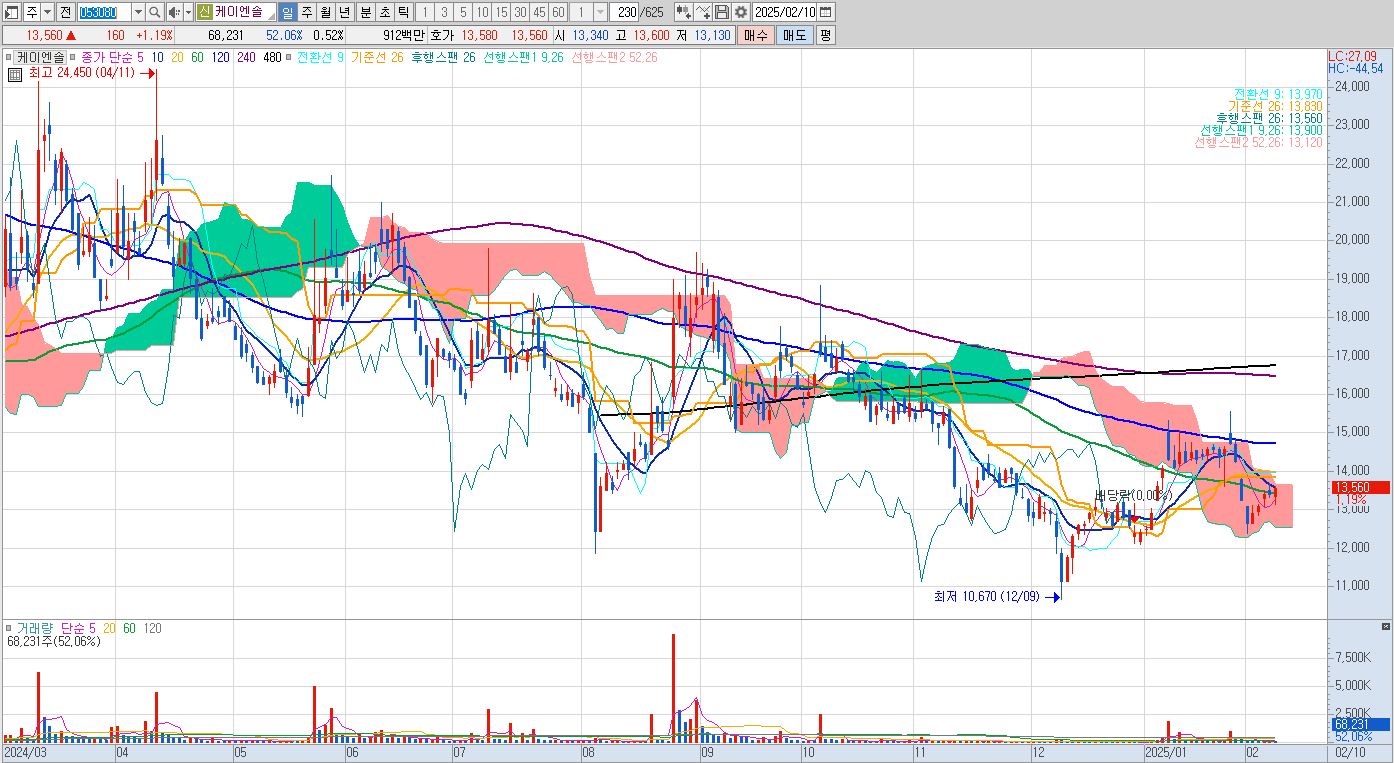Open chart settings gear icon
The width and height of the screenshot is (1394, 763).
click(740, 12)
